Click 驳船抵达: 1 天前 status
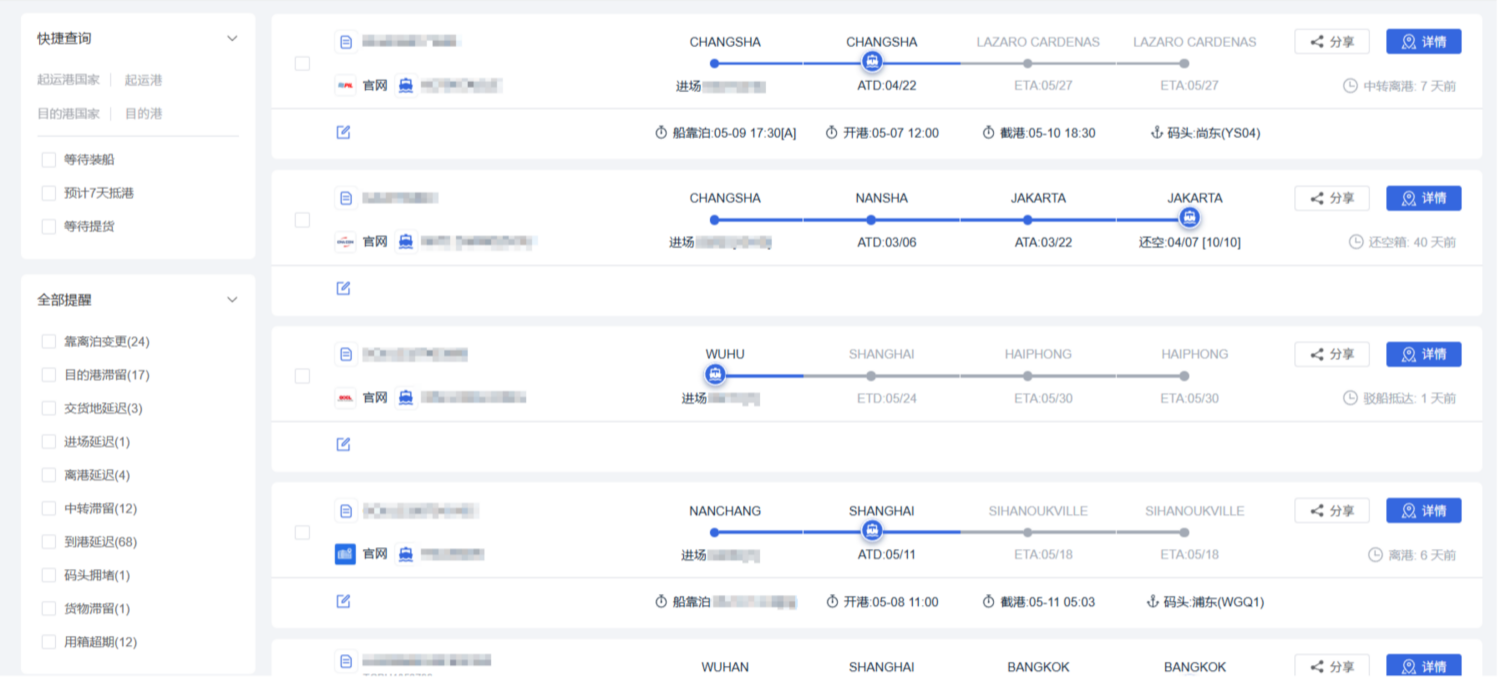Viewport: 1500px width, 677px height. 1409,398
